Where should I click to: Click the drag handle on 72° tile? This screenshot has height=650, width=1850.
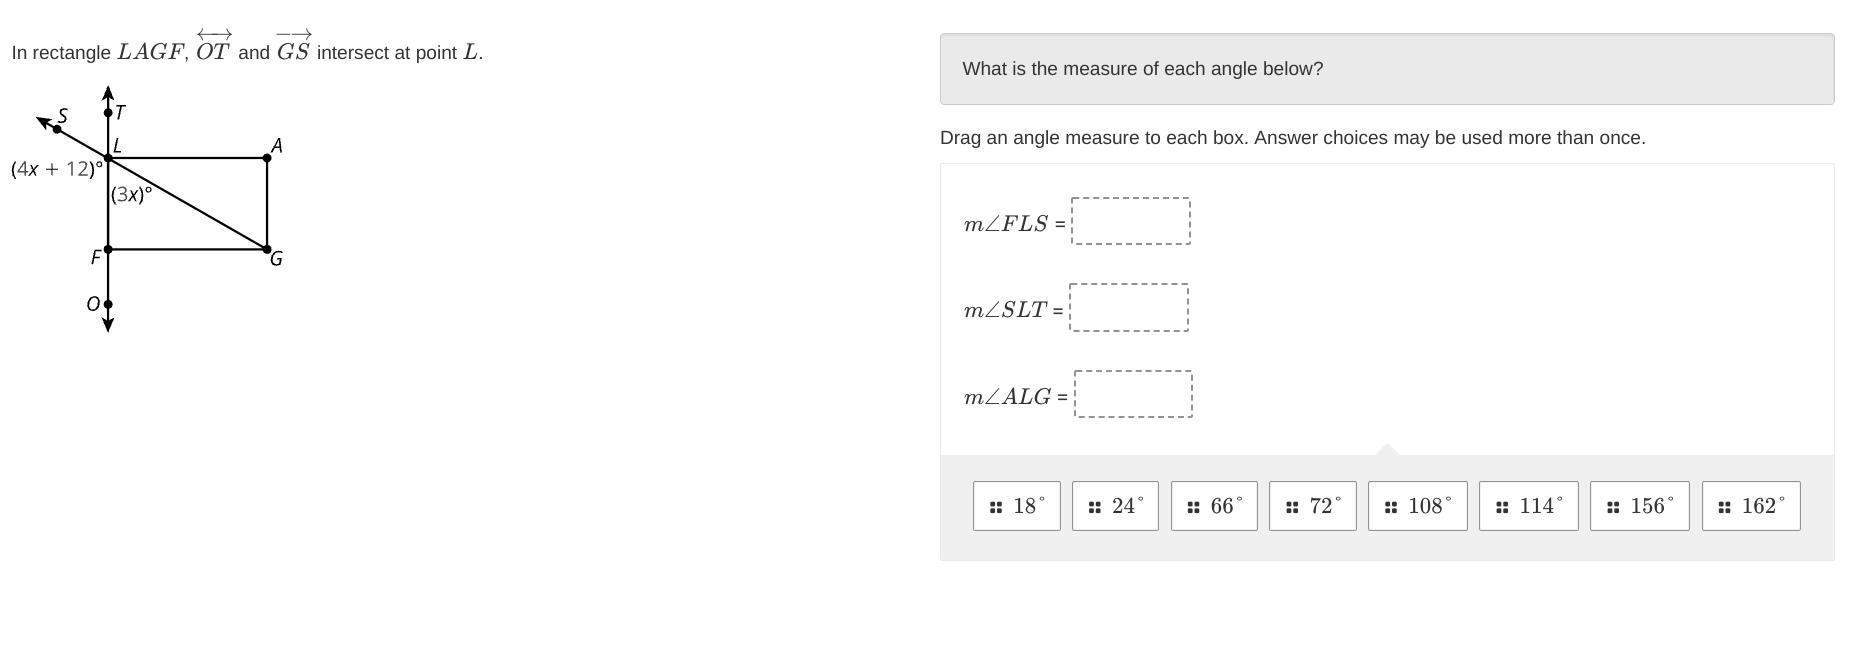coord(1292,507)
